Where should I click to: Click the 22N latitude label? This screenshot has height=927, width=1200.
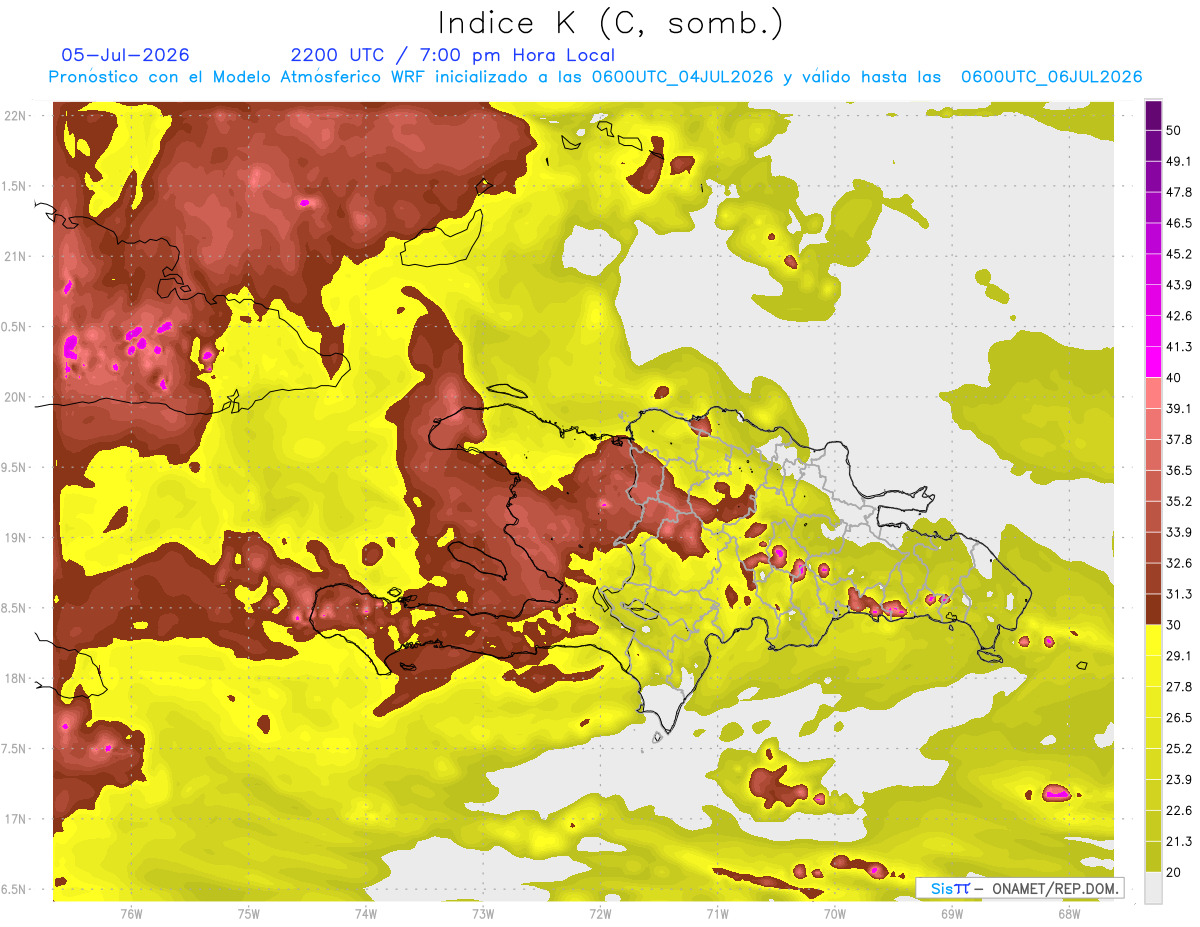tap(15, 115)
